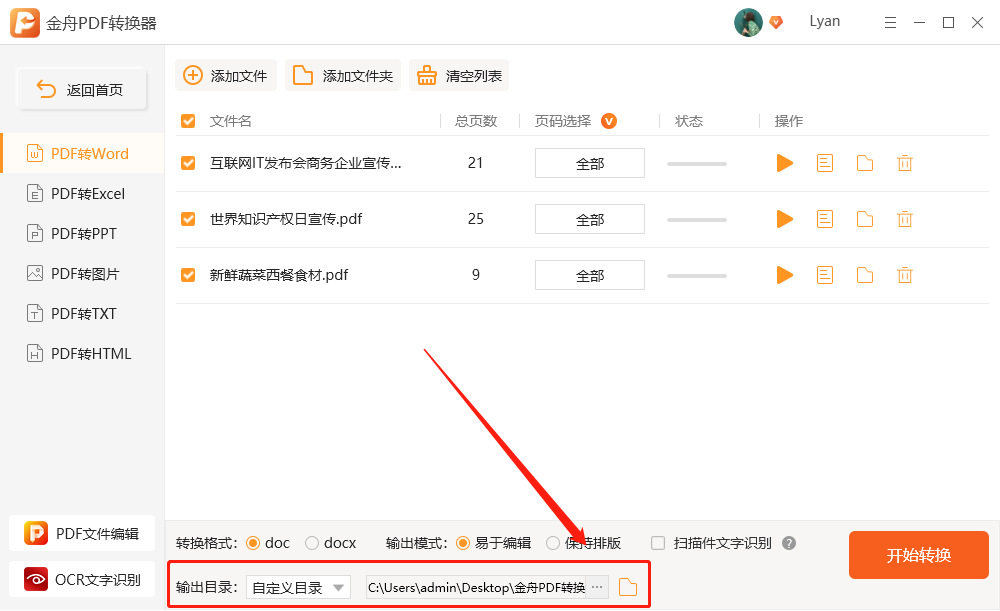Open 全部 page selection for 互联网IT发布会 row
The height and width of the screenshot is (611, 1000).
pos(590,163)
